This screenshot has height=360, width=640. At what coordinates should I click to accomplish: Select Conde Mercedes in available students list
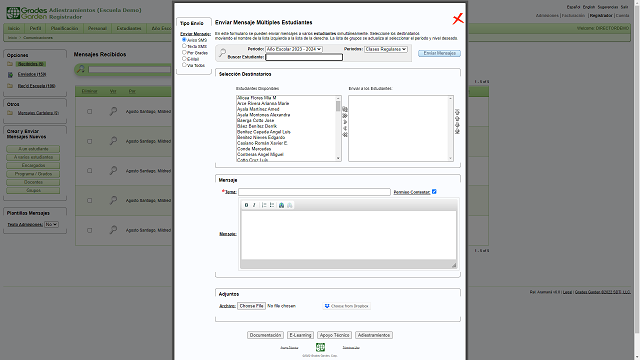[x=254, y=149]
